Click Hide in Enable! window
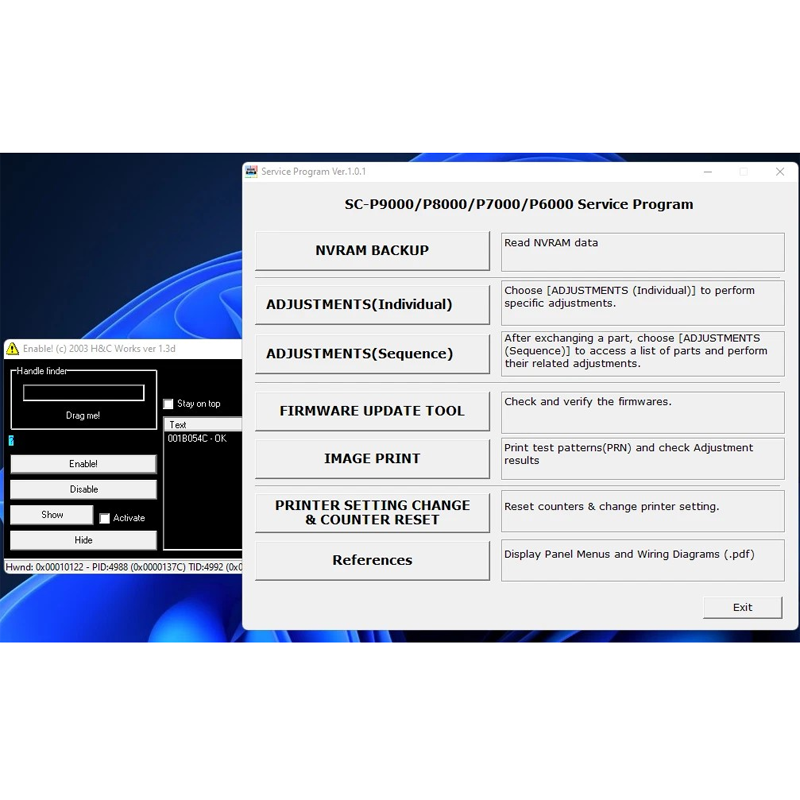Viewport: 800px width, 800px height. 83,540
